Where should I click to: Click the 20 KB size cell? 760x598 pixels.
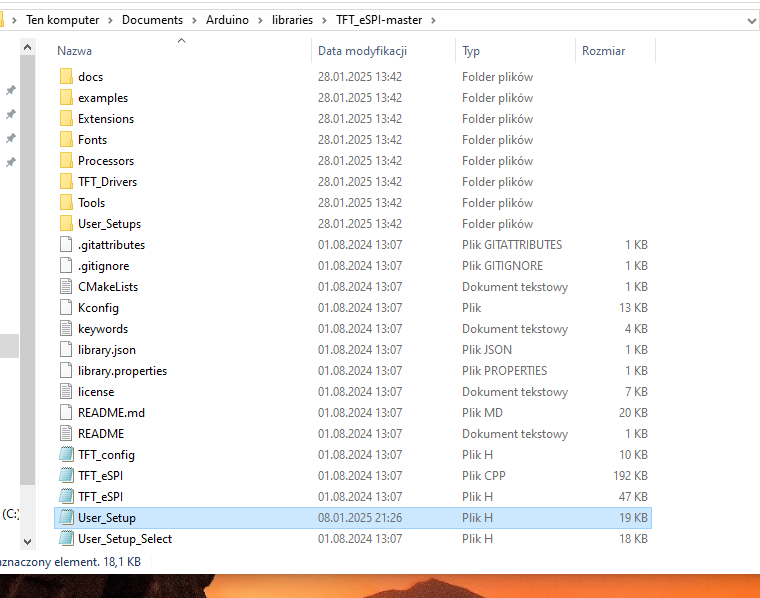633,412
